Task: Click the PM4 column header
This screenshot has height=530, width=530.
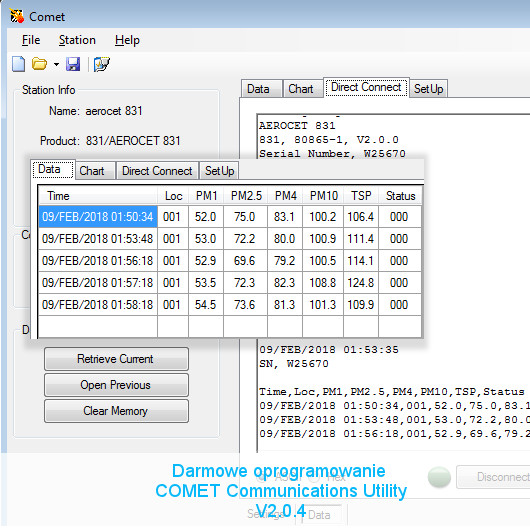Action: pyautogui.click(x=285, y=196)
